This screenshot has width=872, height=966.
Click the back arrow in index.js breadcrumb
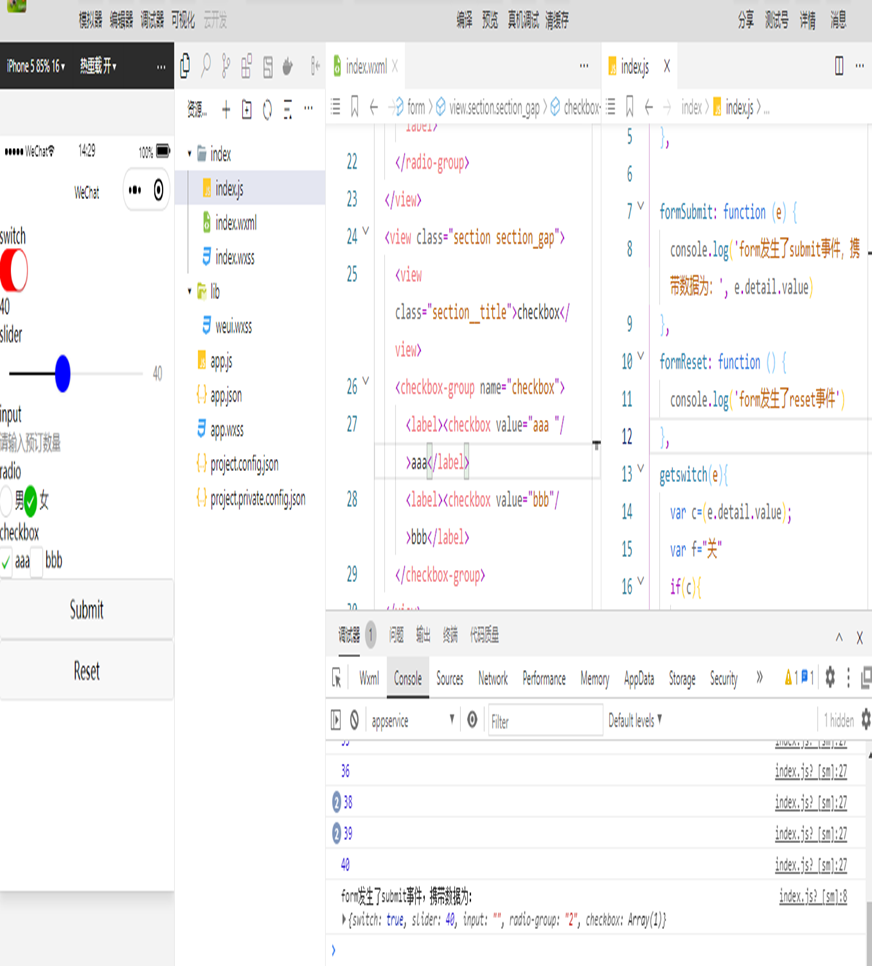648,107
